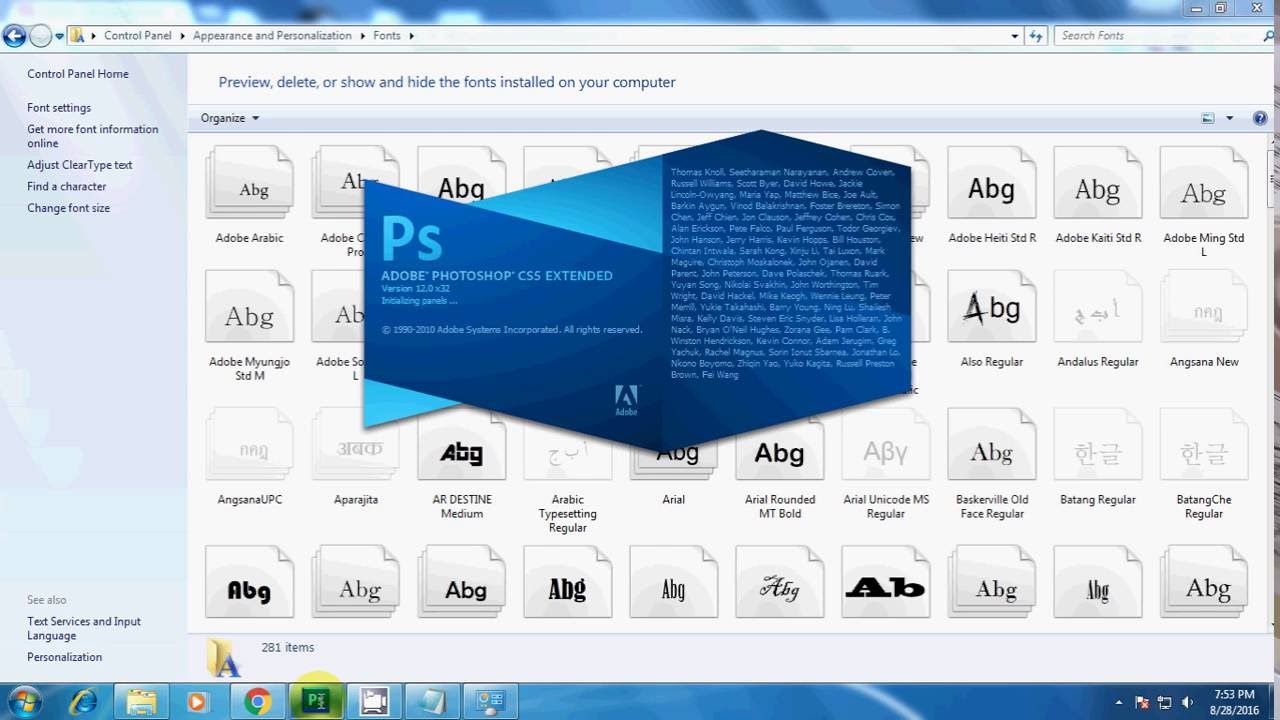Open Internet Explorer from the taskbar
Viewport: 1280px width, 720px height.
click(82, 702)
